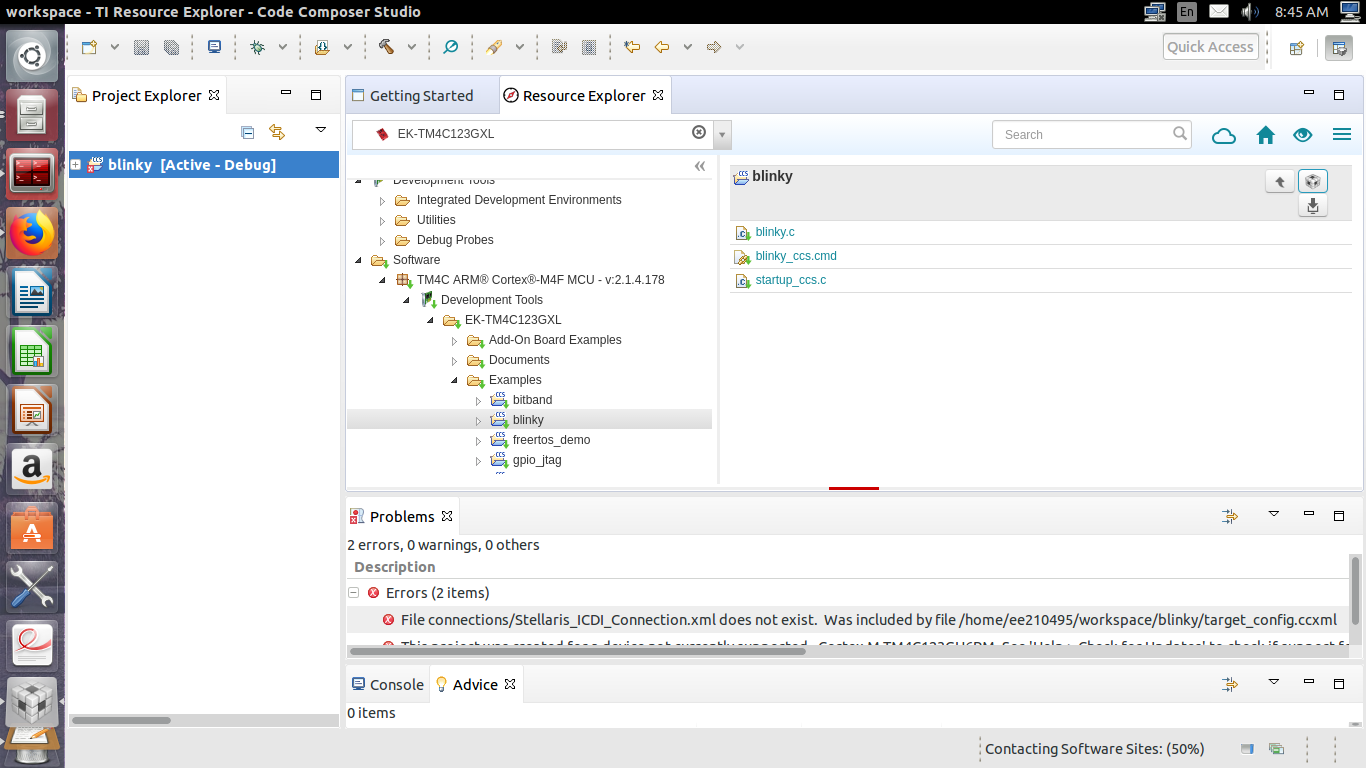Click the Back navigation arrow icon

[661, 47]
